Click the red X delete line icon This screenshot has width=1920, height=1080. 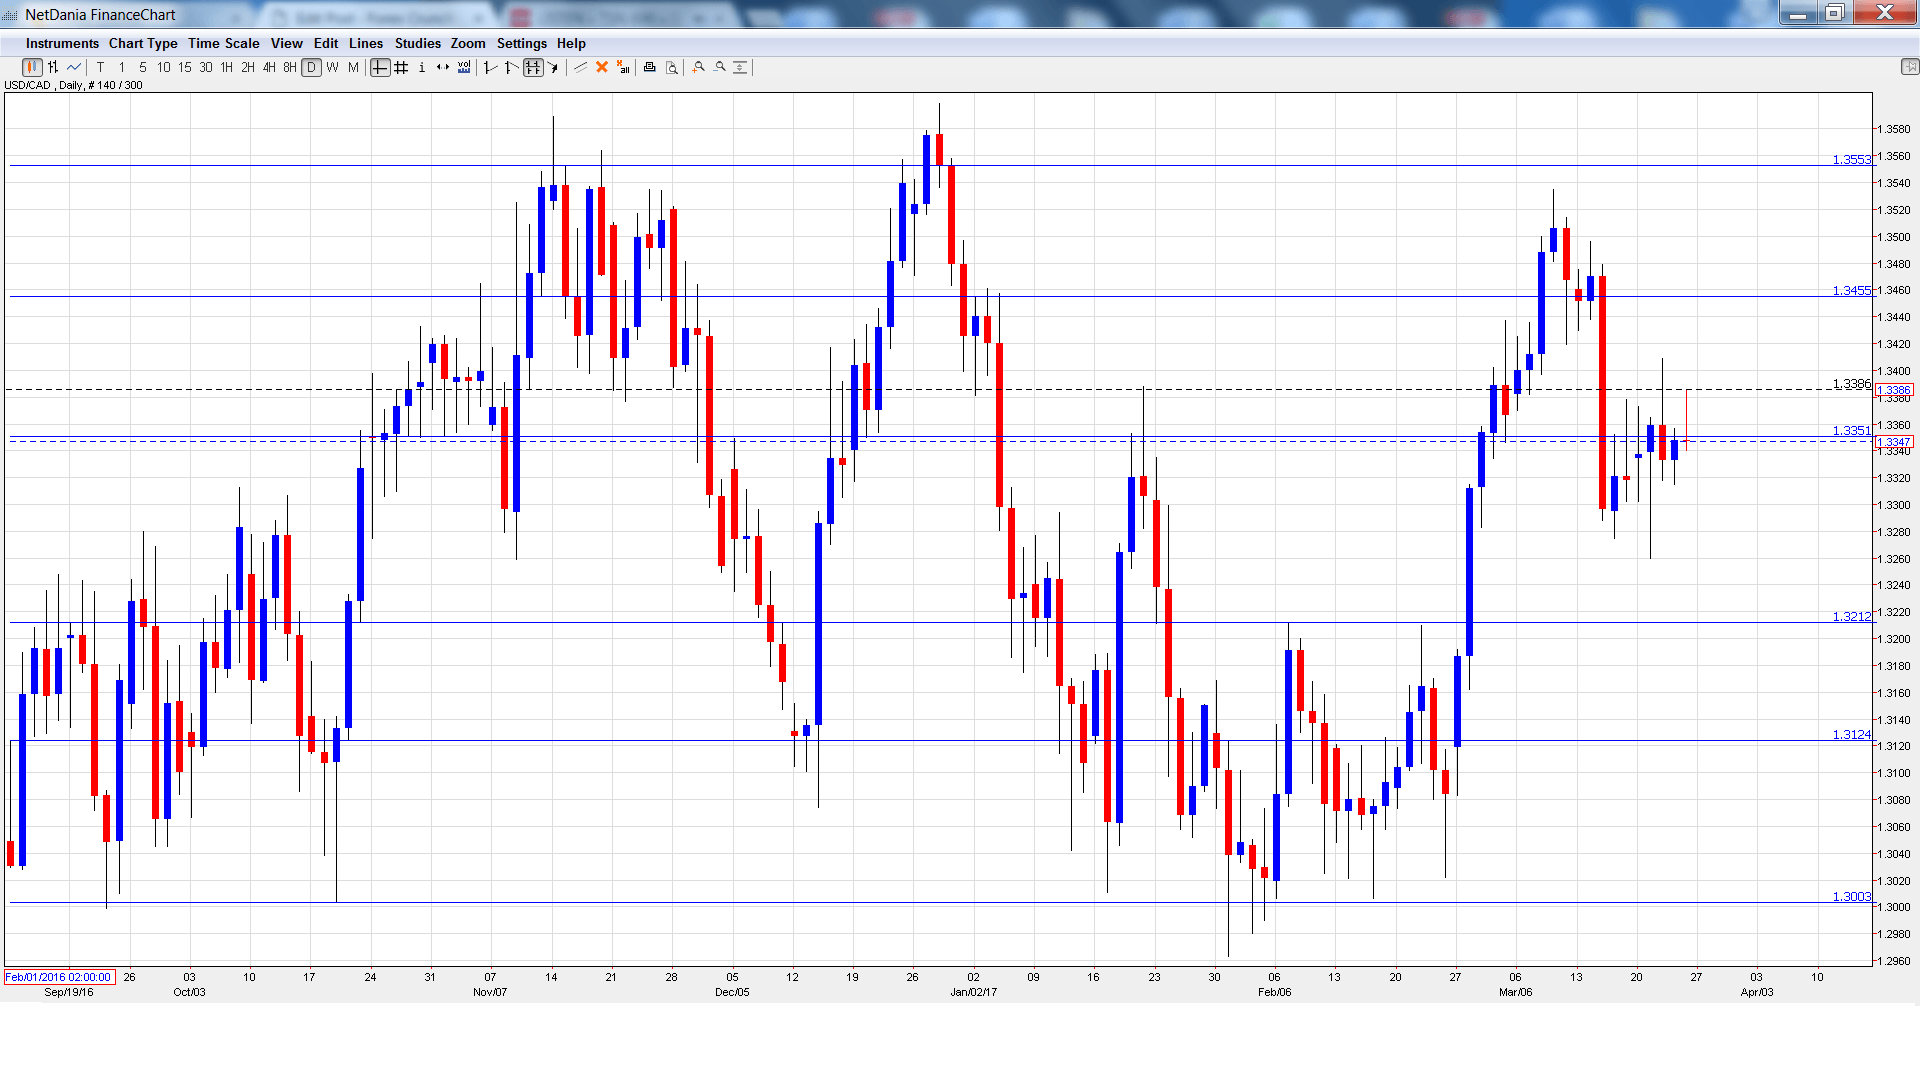click(602, 67)
